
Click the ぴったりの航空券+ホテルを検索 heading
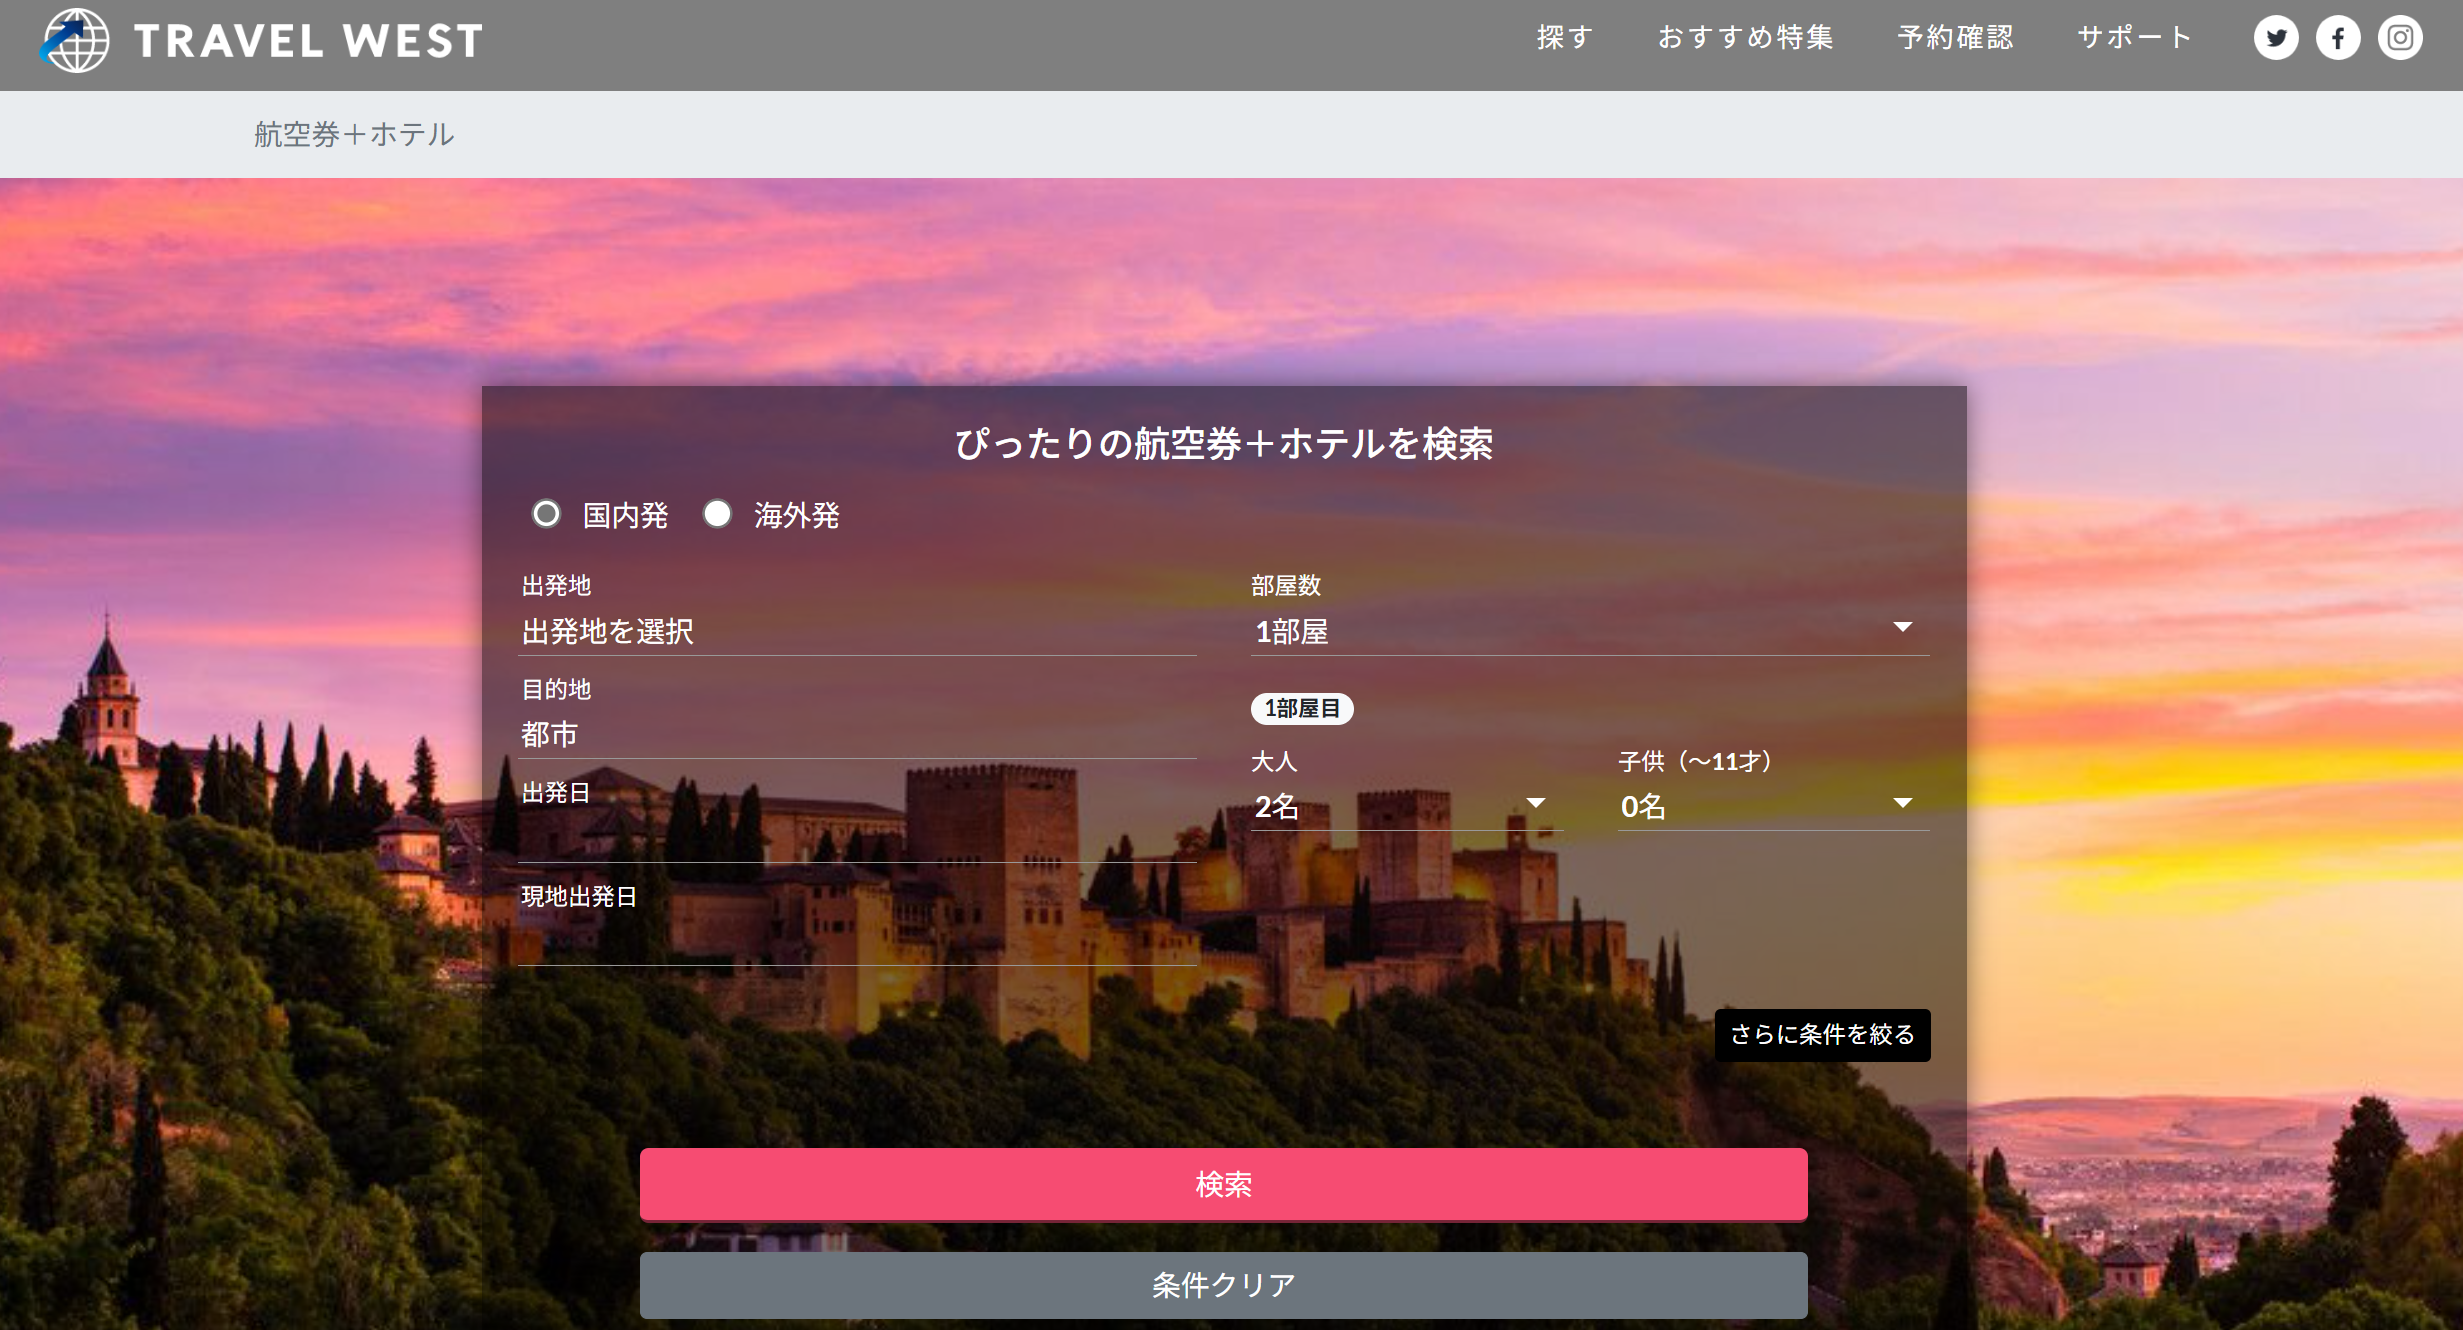point(1224,443)
